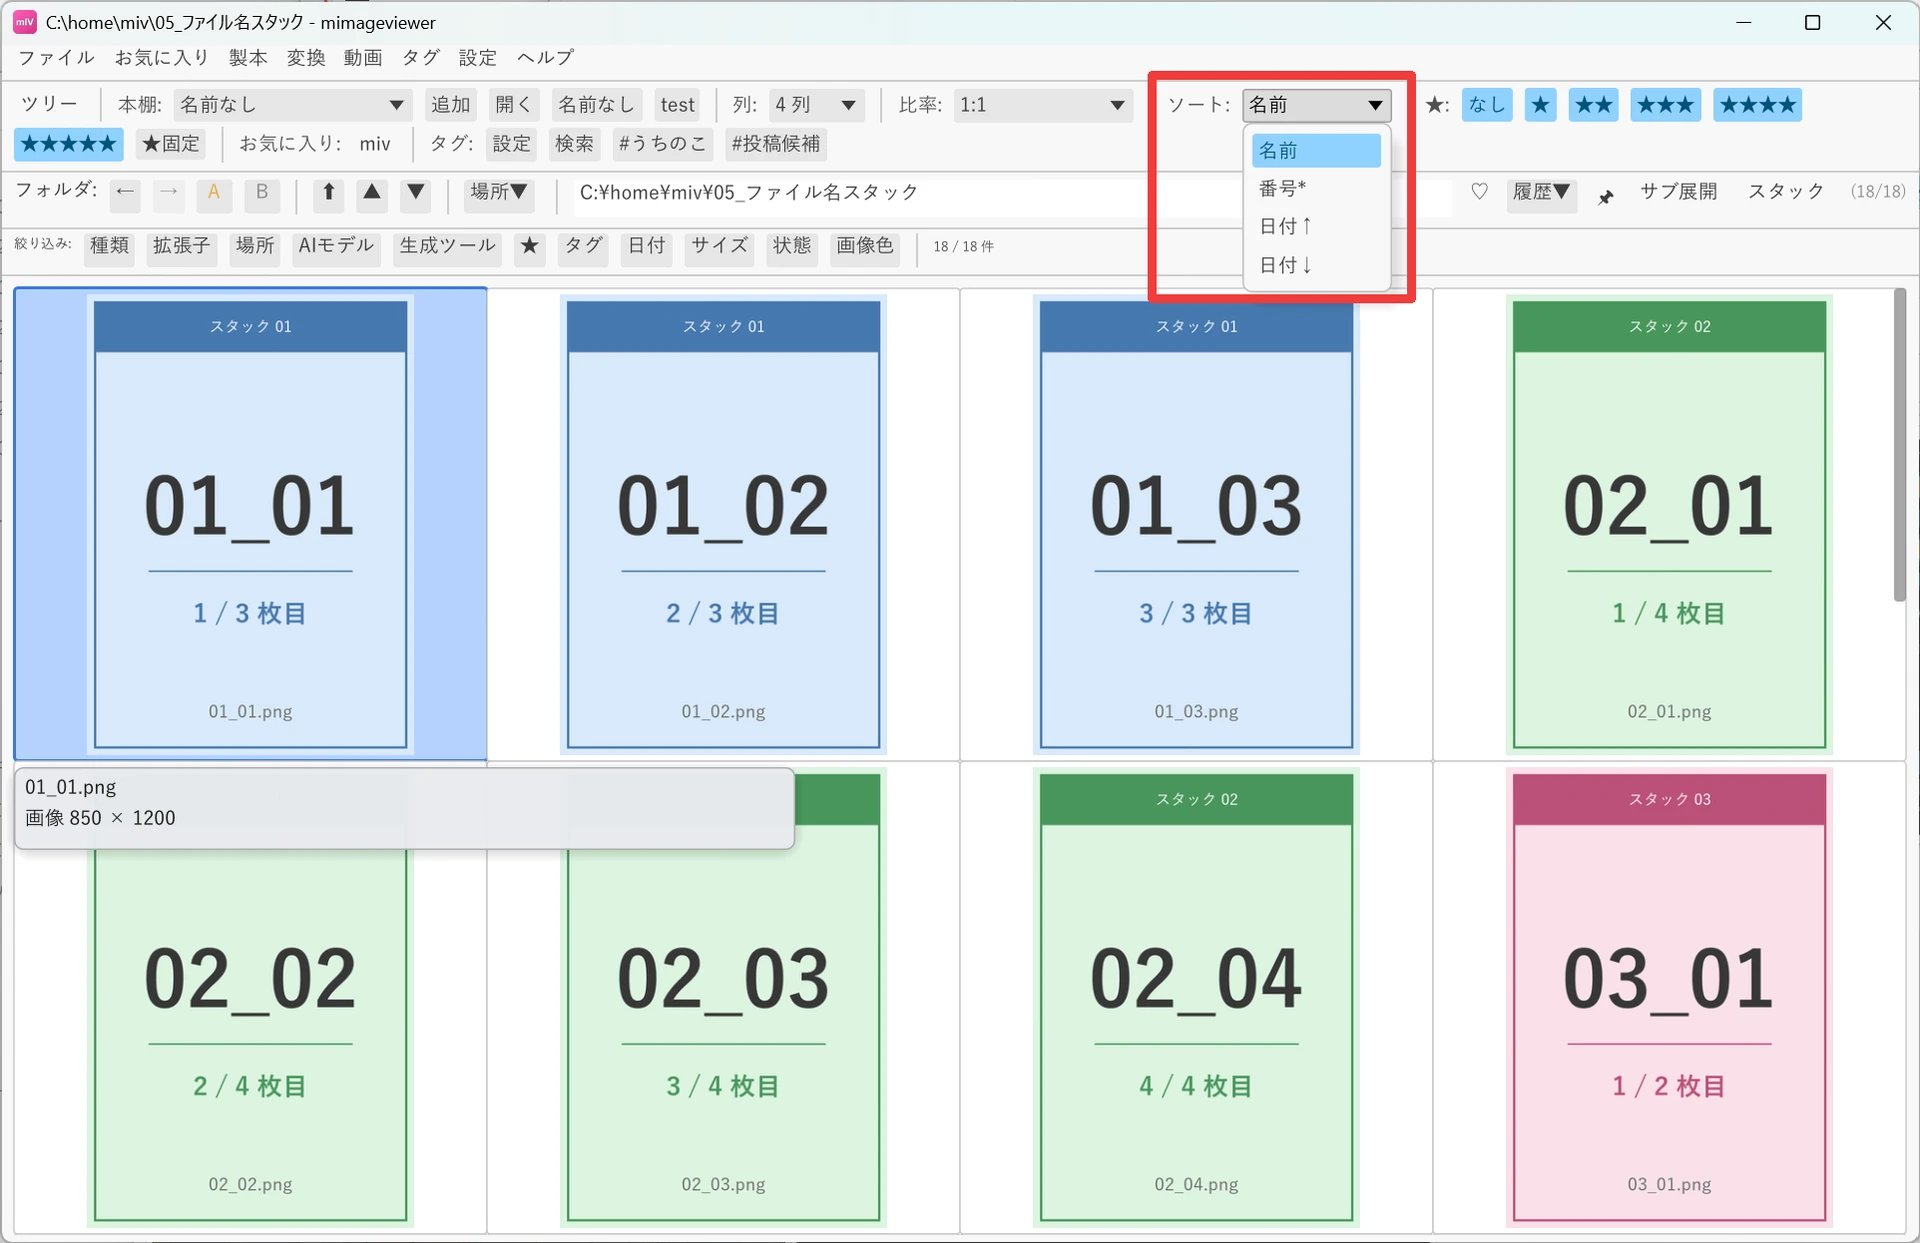The height and width of the screenshot is (1243, 1920).
Task: Click the heart favorite icon
Action: [1480, 191]
